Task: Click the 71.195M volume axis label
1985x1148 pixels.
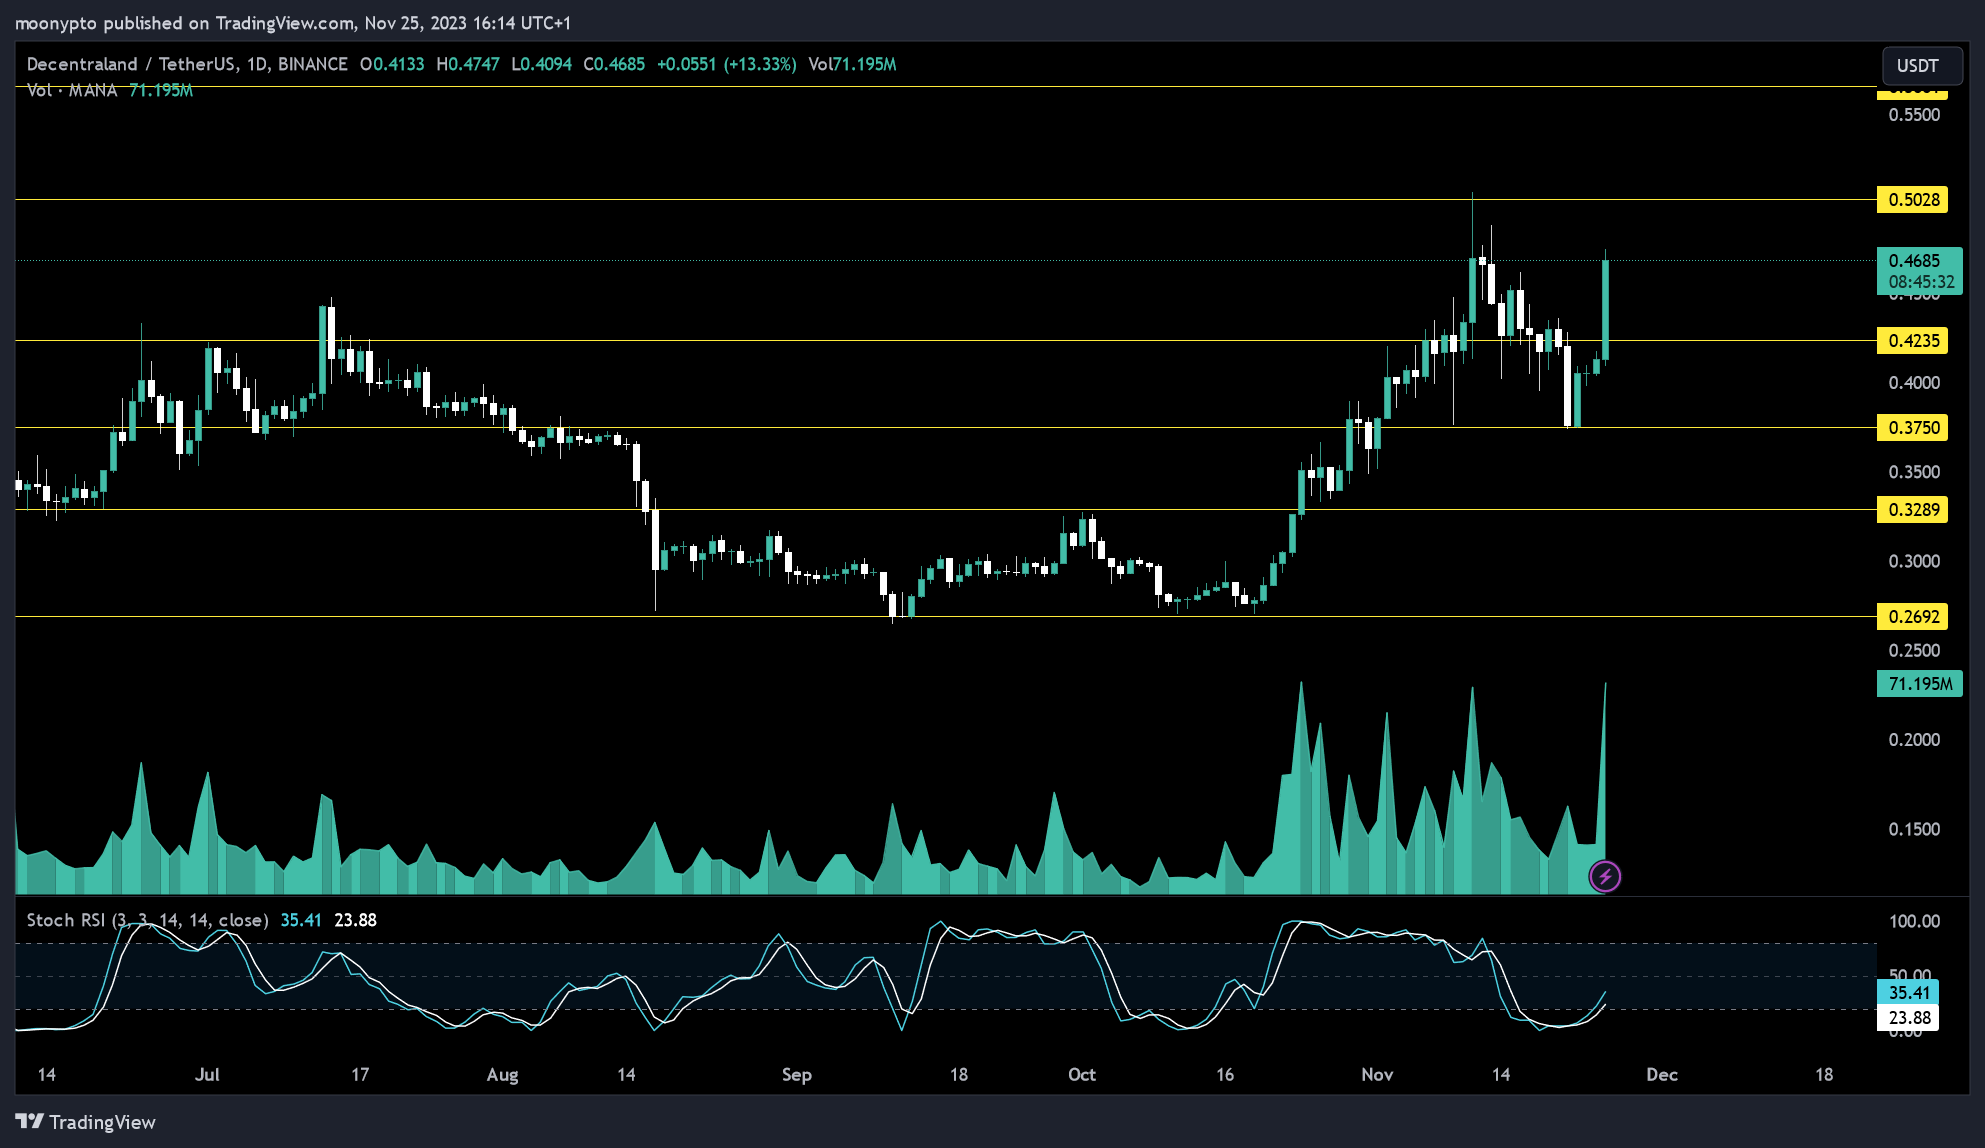Action: [1920, 684]
